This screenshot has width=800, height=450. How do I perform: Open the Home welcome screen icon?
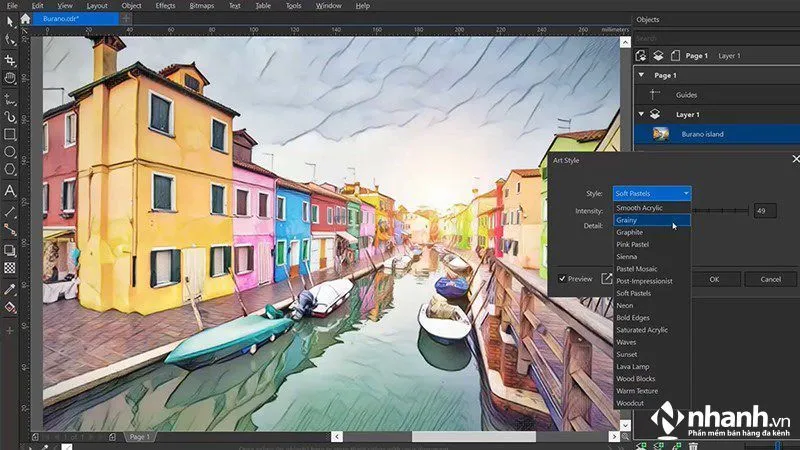26,19
